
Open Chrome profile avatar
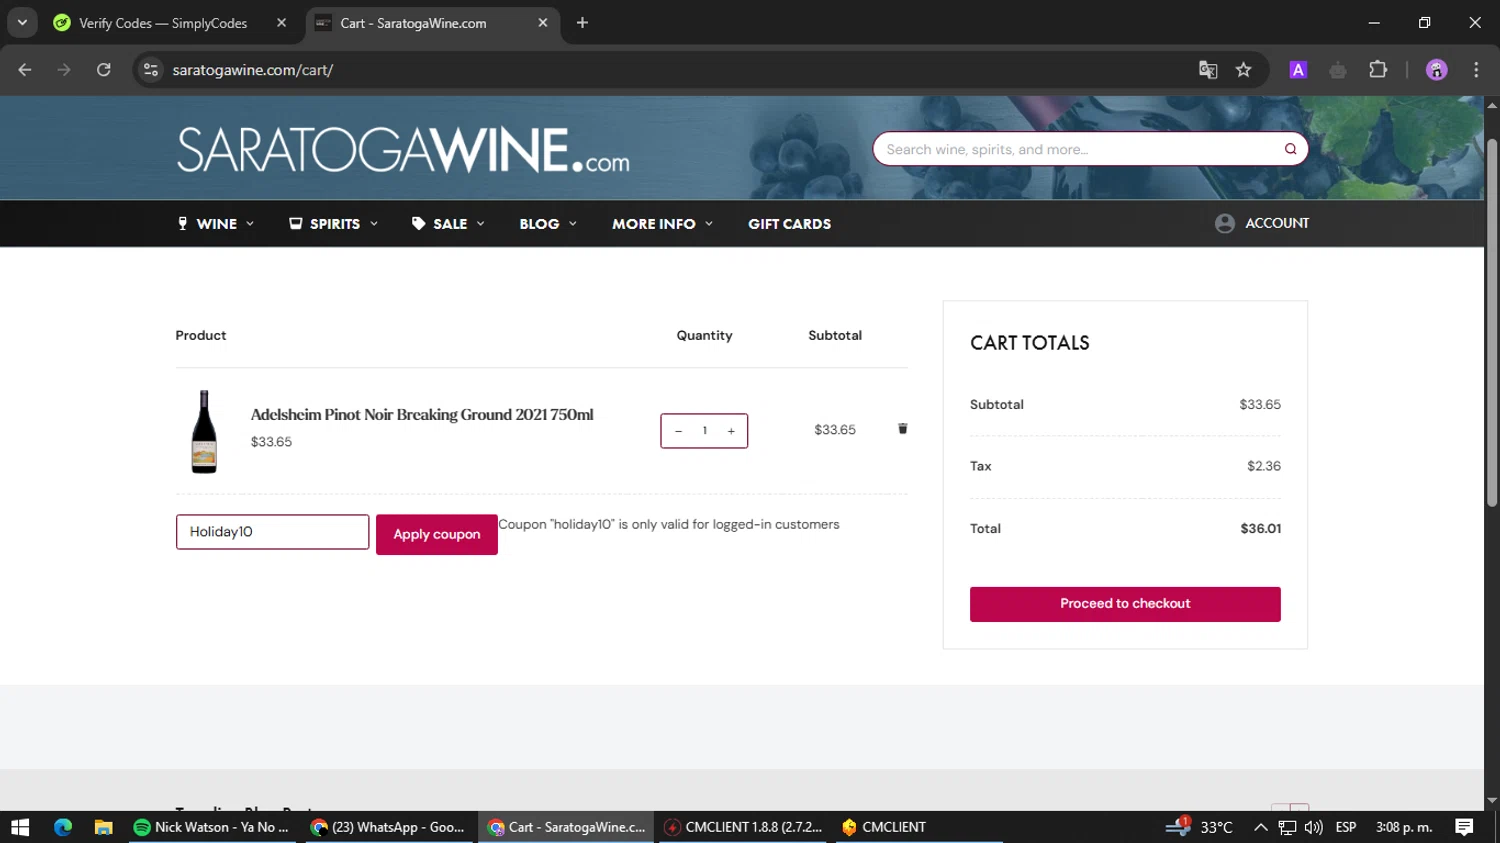1436,70
